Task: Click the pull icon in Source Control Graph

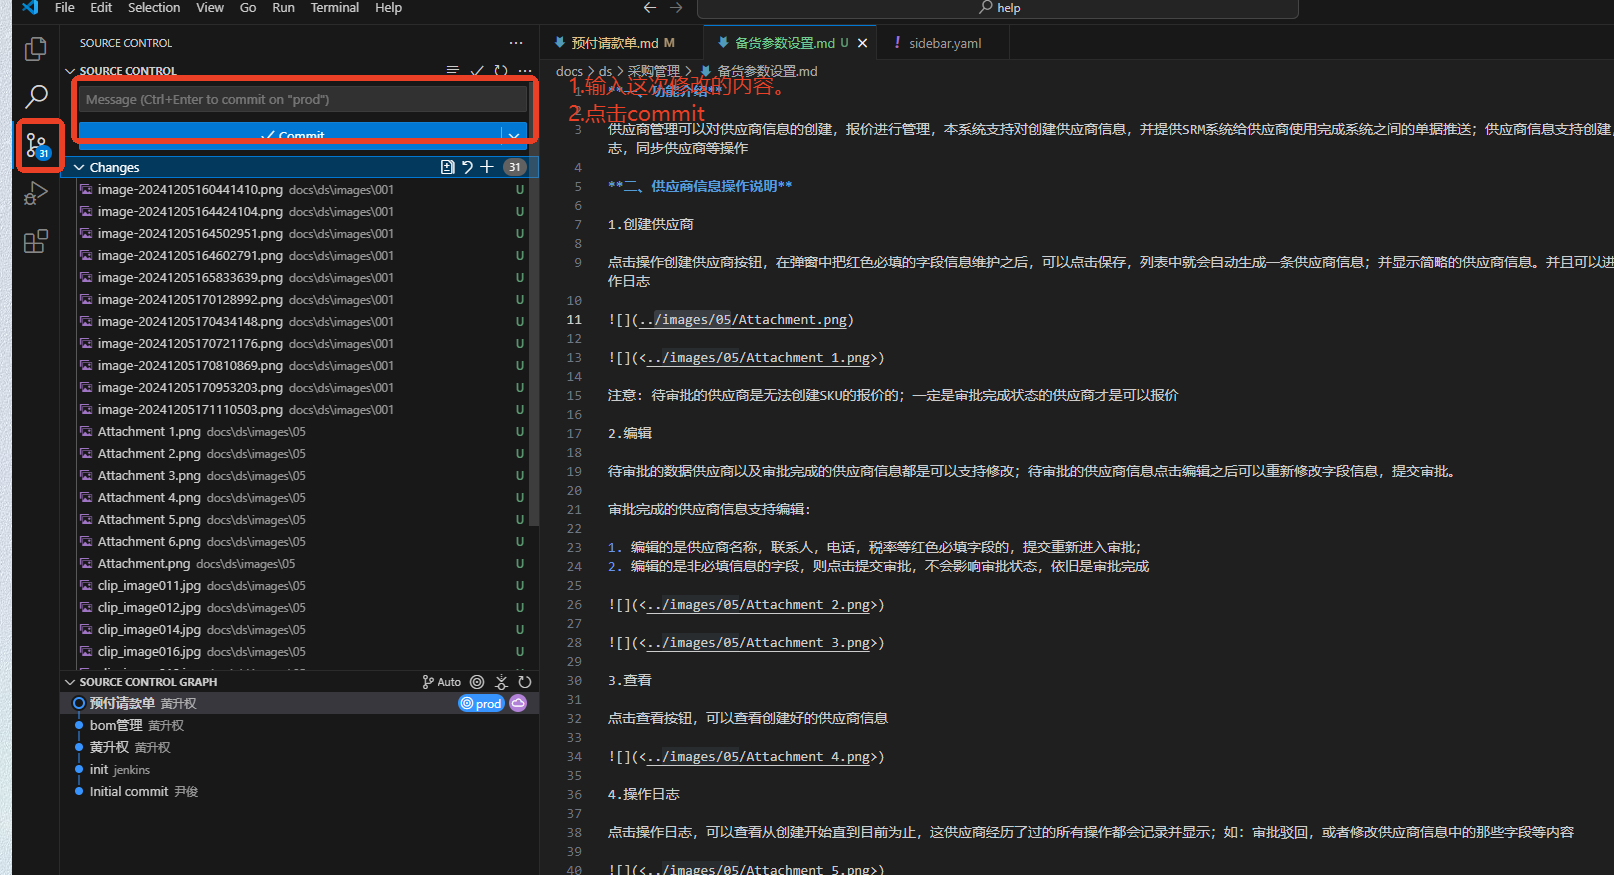Action: tap(502, 682)
